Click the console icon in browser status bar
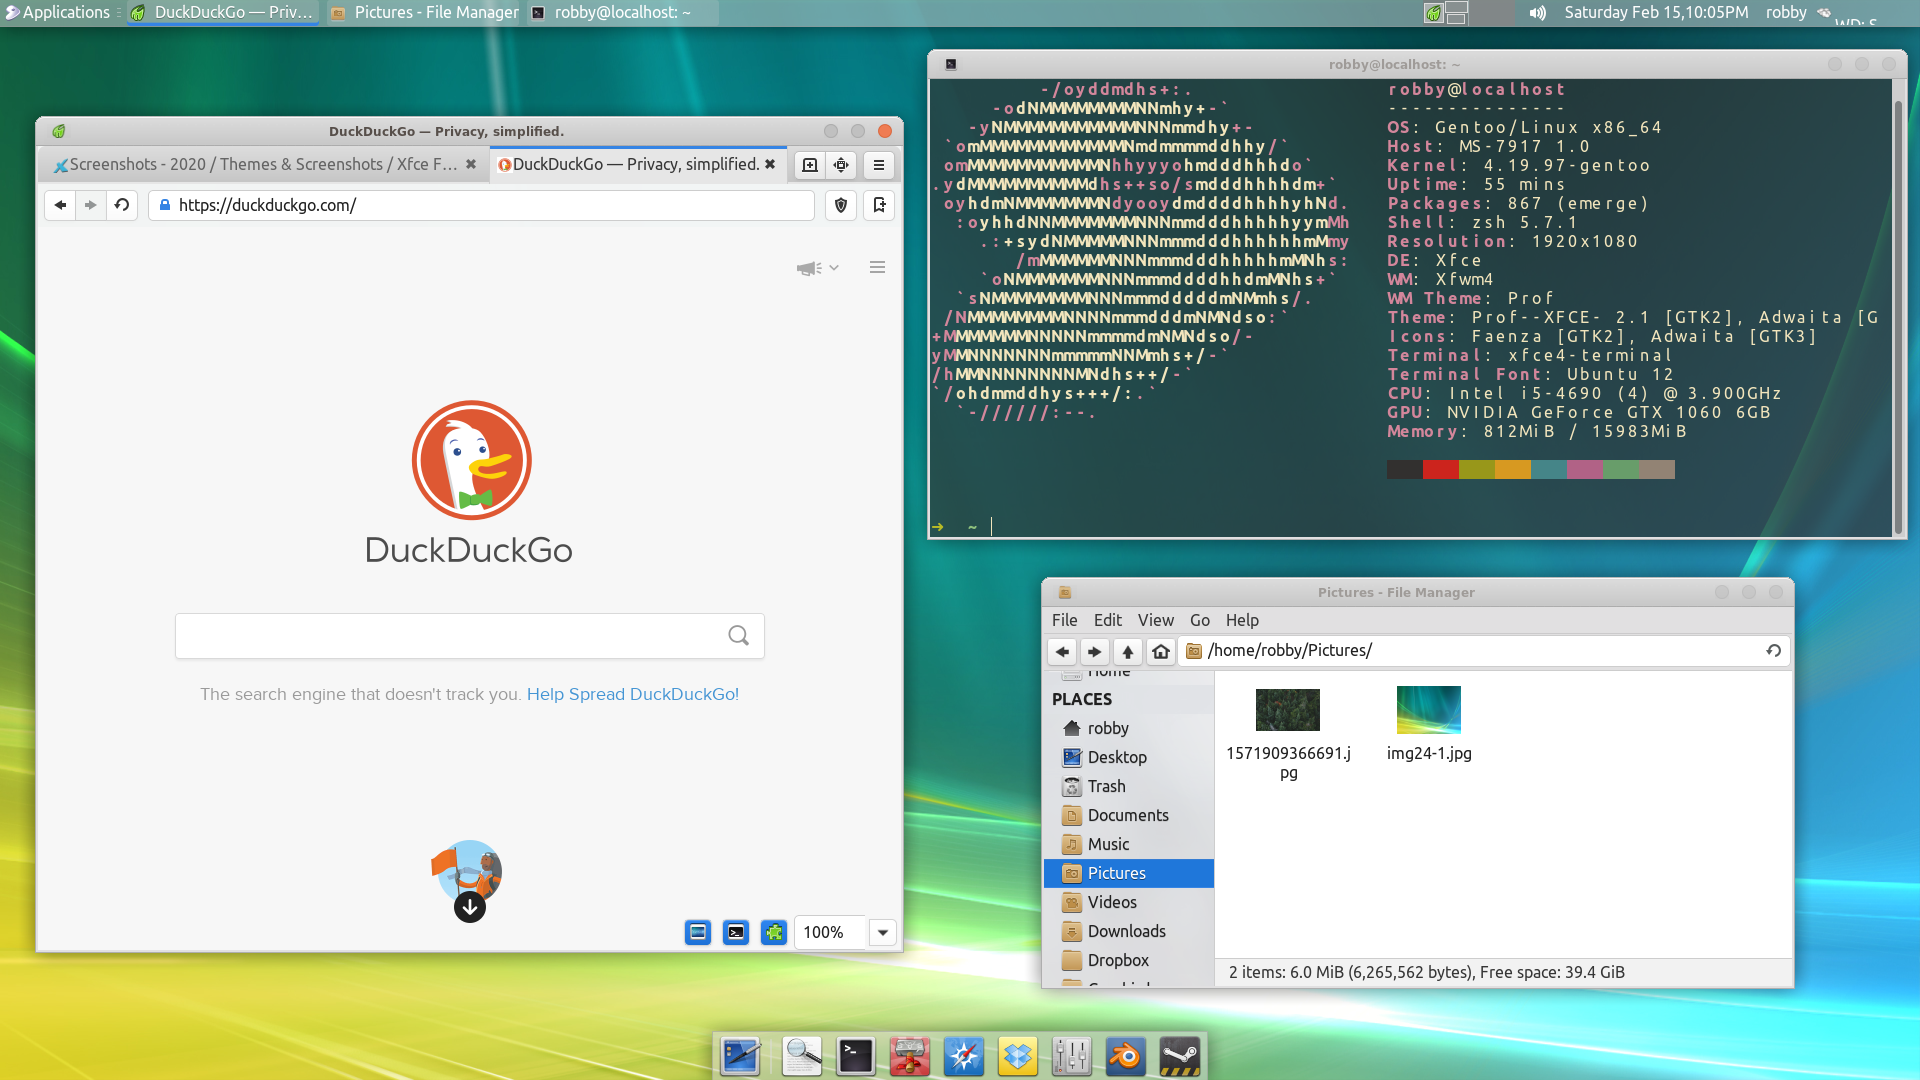The height and width of the screenshot is (1080, 1920). (x=736, y=932)
